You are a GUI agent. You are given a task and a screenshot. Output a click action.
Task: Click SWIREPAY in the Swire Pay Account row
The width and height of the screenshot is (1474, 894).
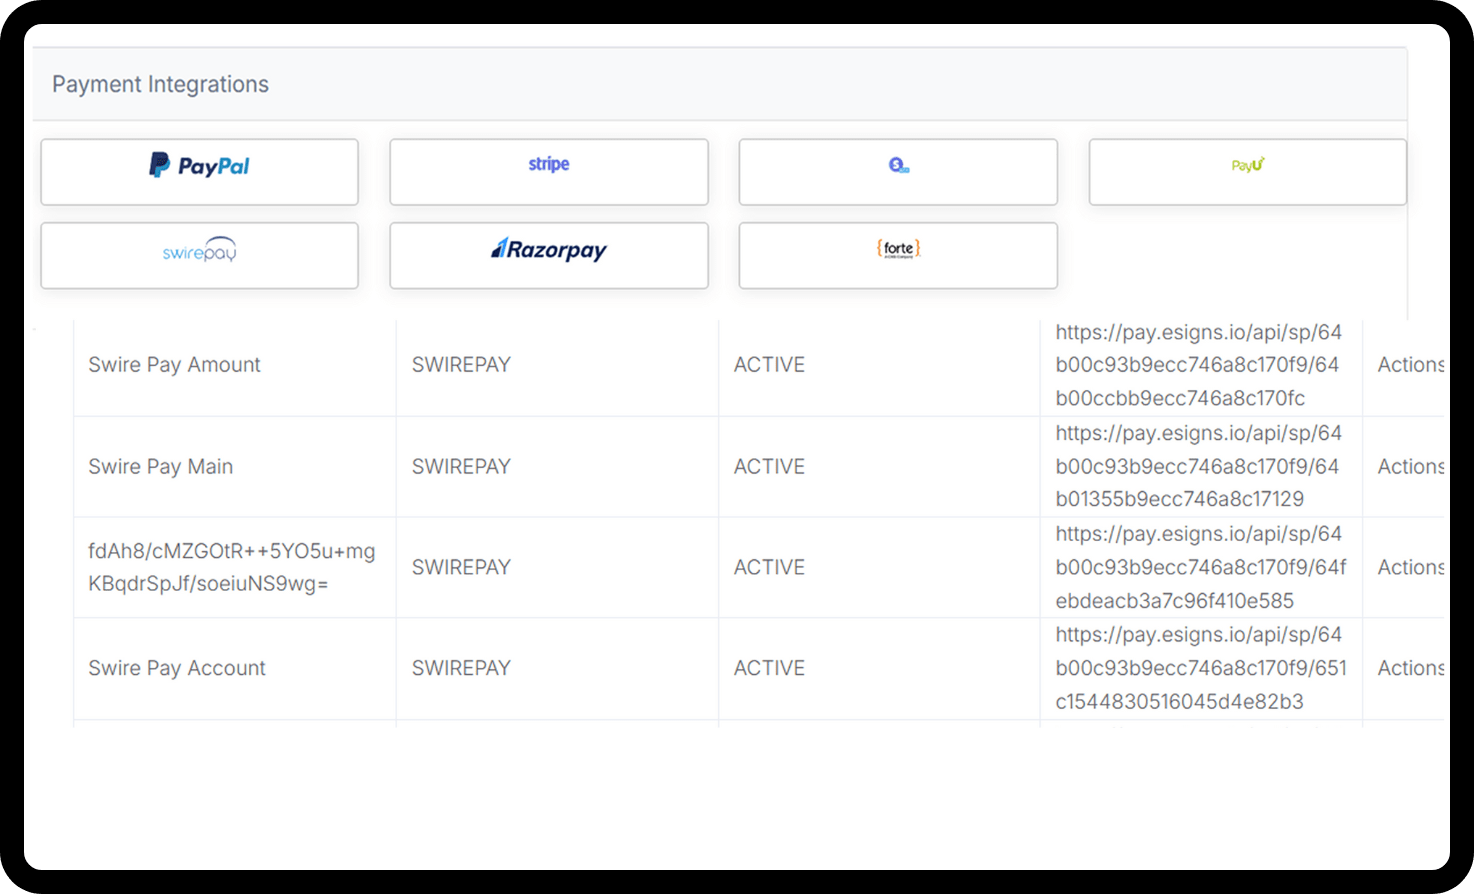pyautogui.click(x=461, y=668)
